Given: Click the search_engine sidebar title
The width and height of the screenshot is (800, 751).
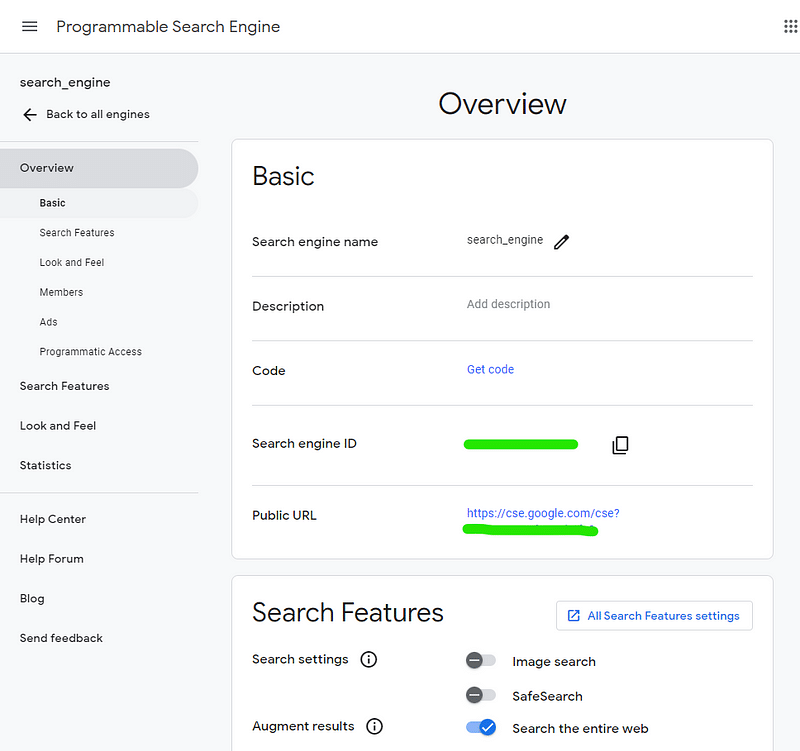Looking at the screenshot, I should [x=65, y=83].
